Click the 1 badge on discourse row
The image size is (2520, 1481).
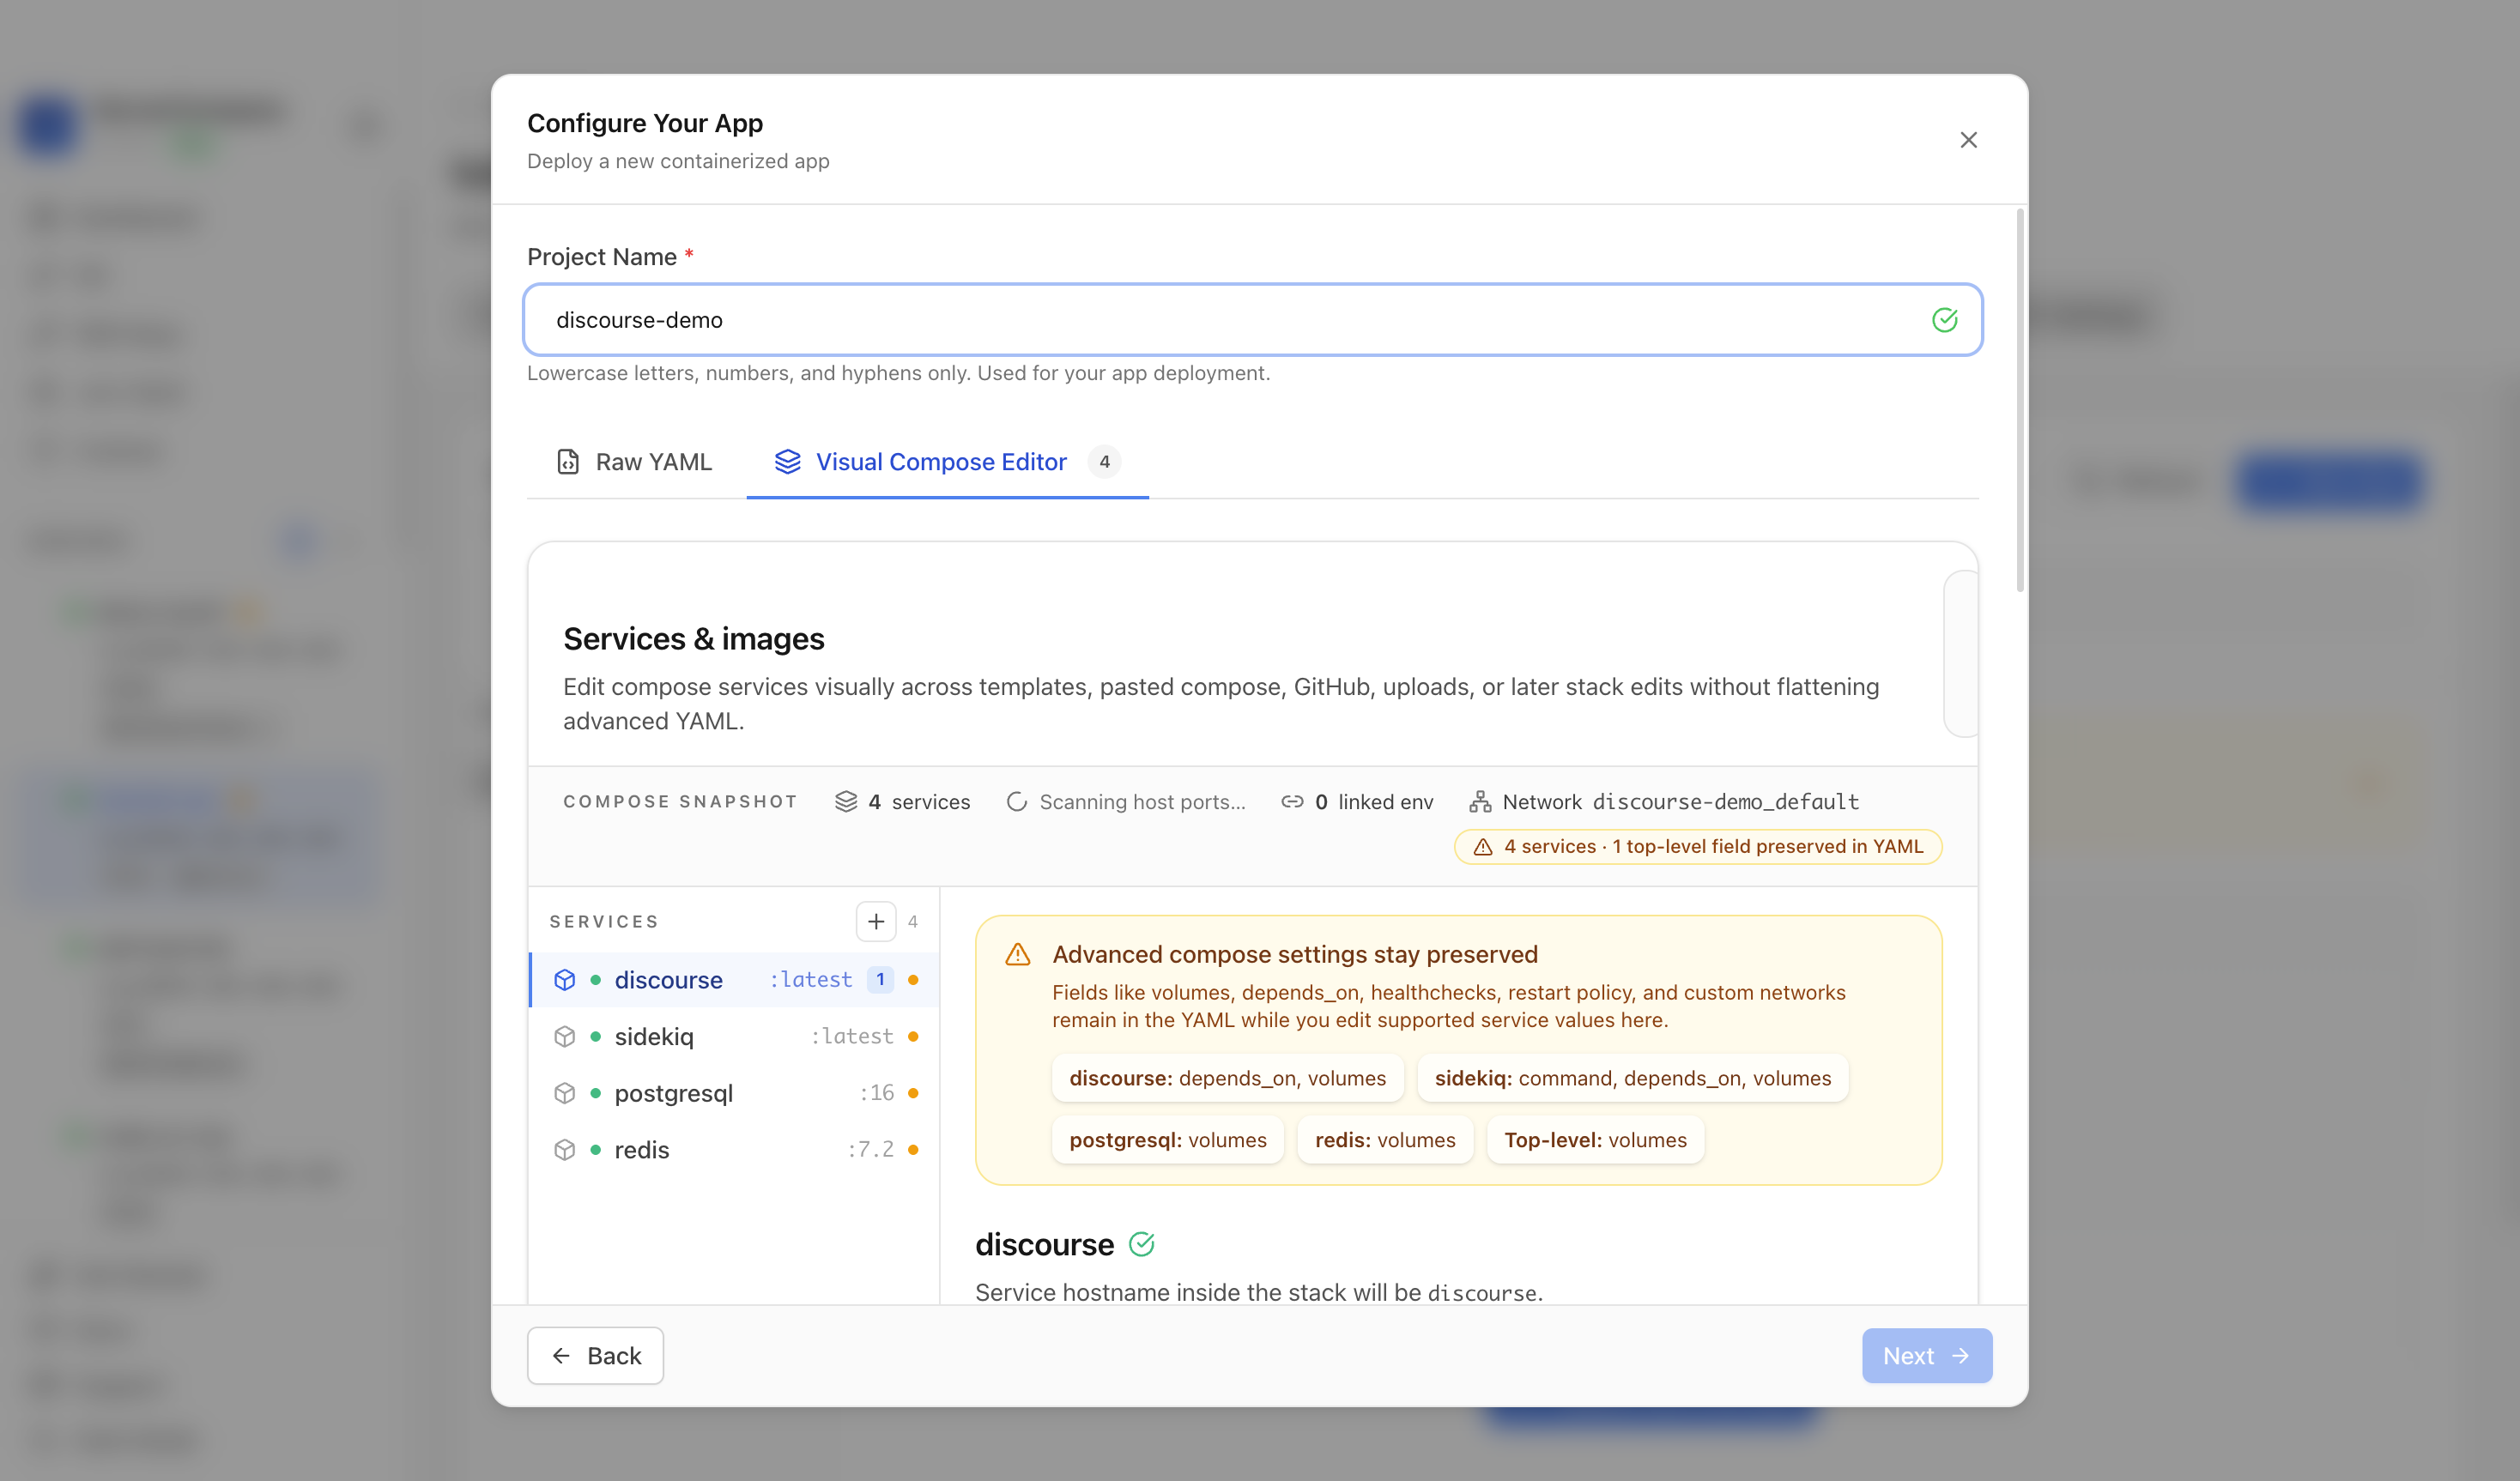coord(880,980)
